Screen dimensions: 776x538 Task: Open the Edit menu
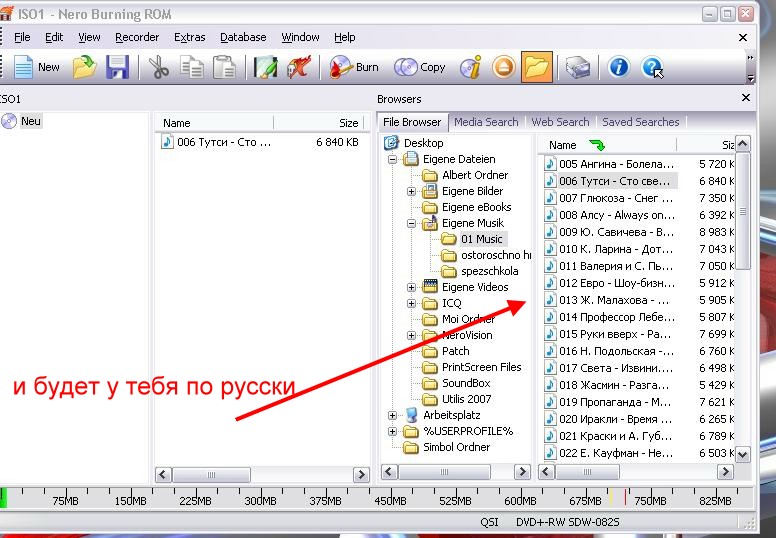(54, 37)
